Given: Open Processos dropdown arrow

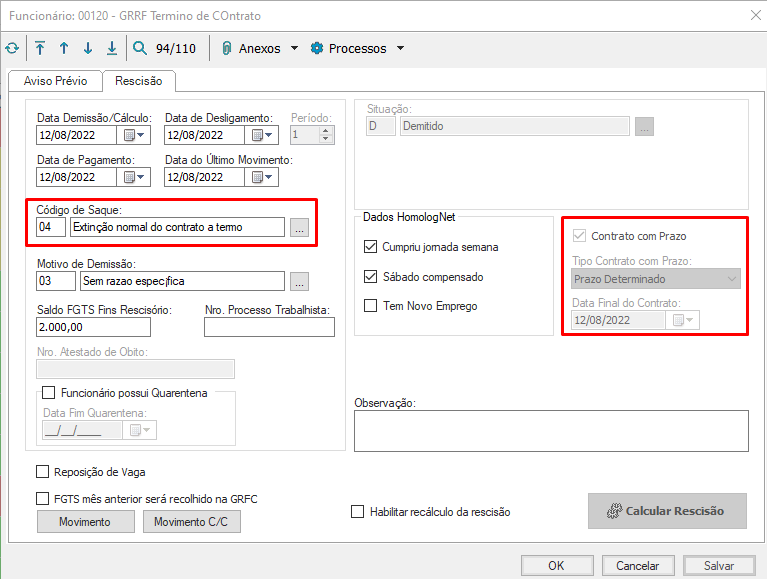Looking at the screenshot, I should tap(401, 48).
